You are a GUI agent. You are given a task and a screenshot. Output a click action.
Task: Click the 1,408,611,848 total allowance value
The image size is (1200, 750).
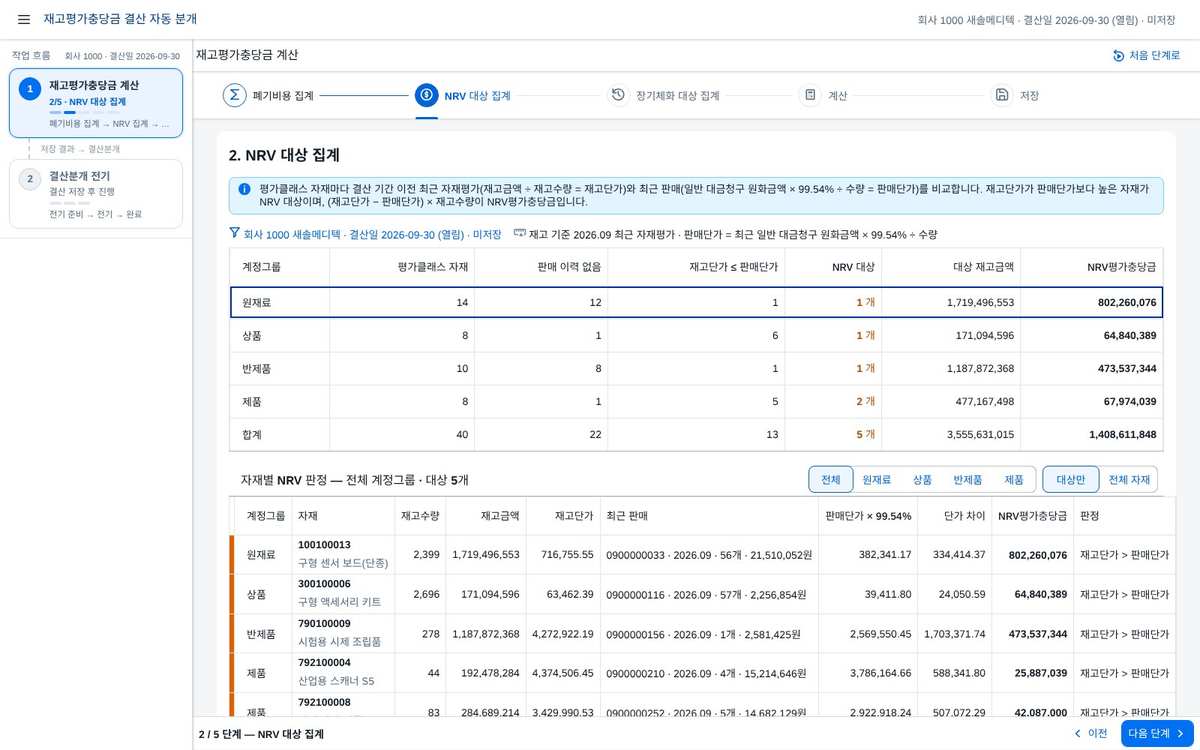pyautogui.click(x=1123, y=435)
